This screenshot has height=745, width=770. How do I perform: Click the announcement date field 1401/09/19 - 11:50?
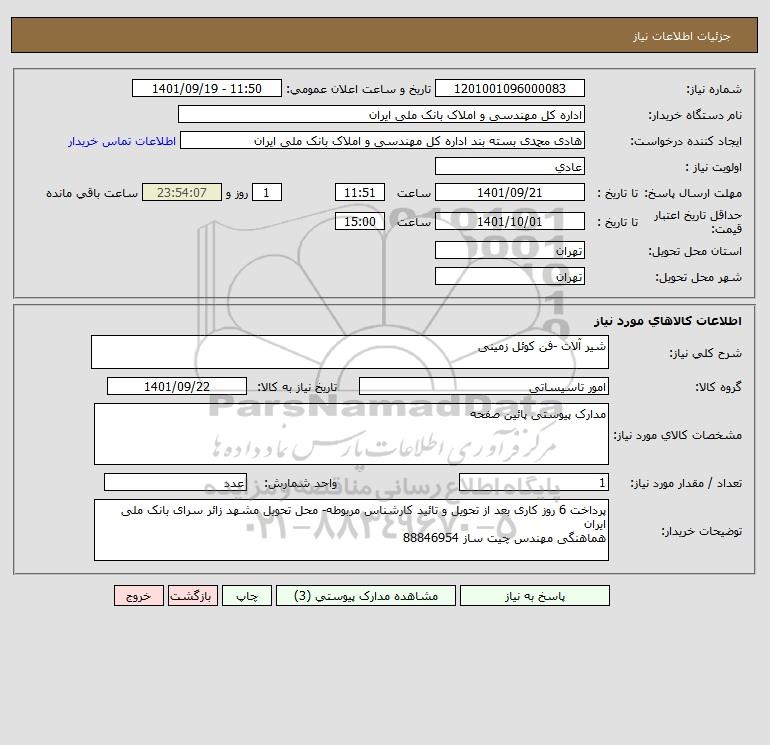pyautogui.click(x=207, y=88)
